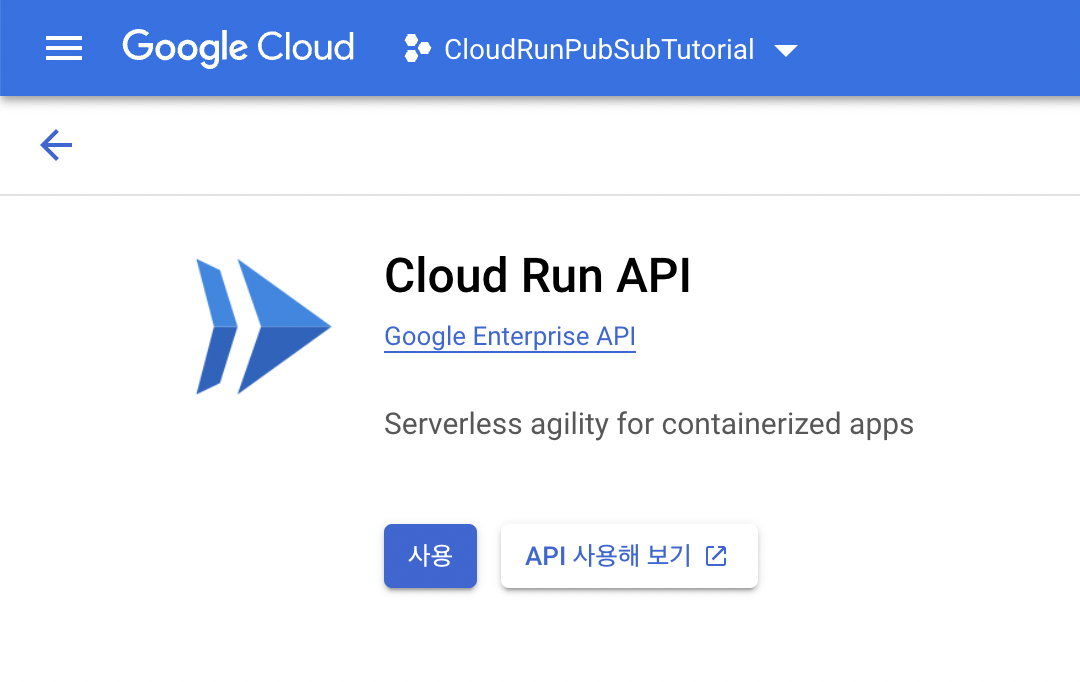Click the Serverless agility for containerized apps text

649,424
